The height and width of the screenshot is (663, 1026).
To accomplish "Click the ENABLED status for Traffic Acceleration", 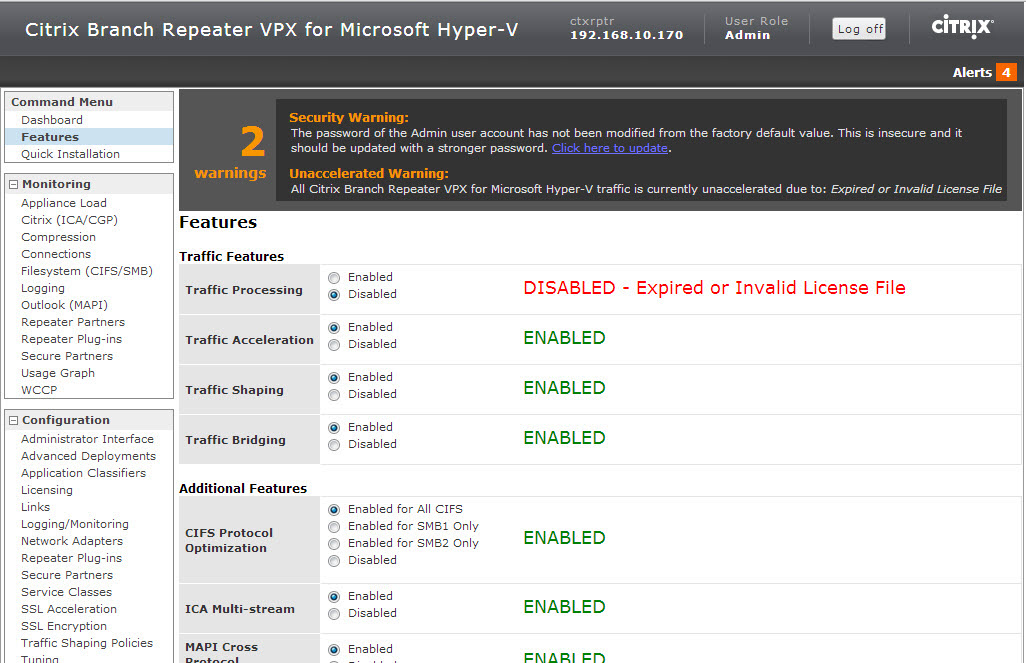I will click(564, 338).
